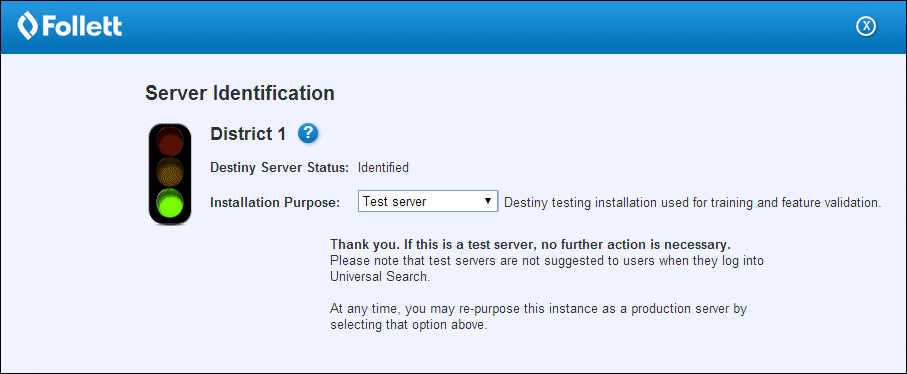The height and width of the screenshot is (374, 907).
Task: Open the Installation Purpose dropdown
Action: point(428,202)
